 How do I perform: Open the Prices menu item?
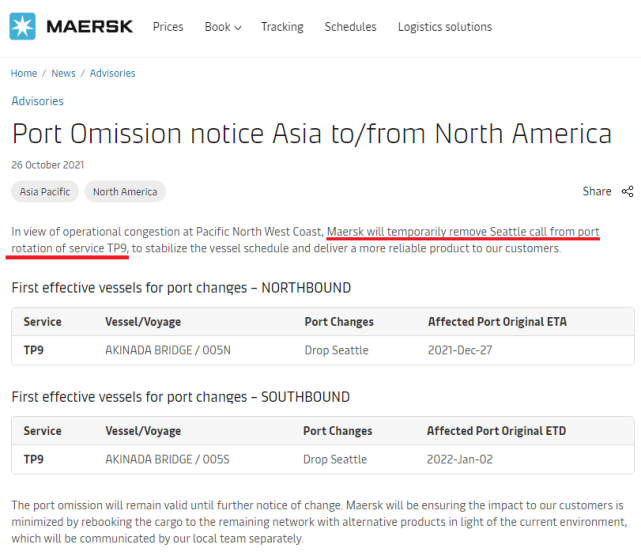(168, 27)
